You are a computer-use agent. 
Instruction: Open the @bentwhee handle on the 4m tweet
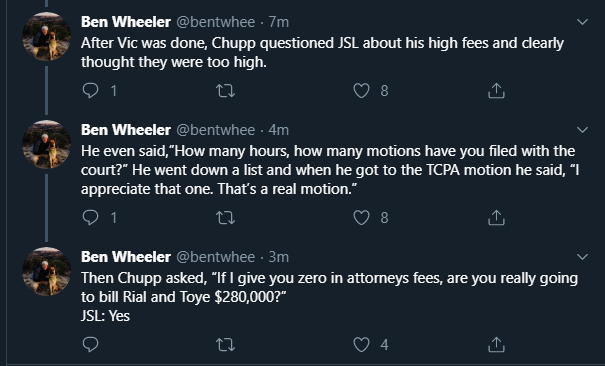[x=215, y=130]
